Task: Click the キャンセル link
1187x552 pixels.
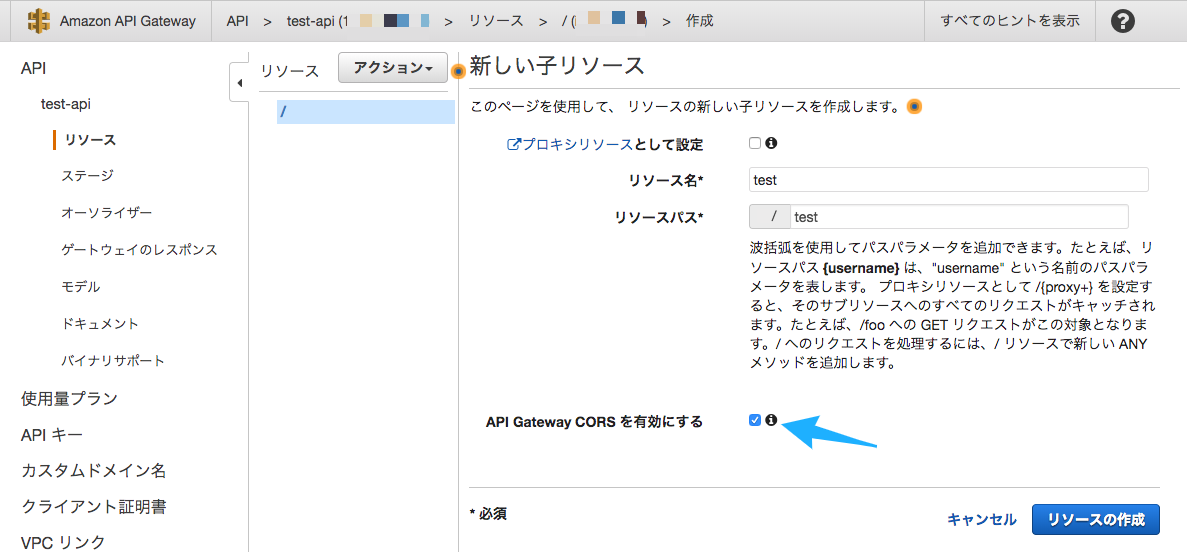Action: pos(981,519)
